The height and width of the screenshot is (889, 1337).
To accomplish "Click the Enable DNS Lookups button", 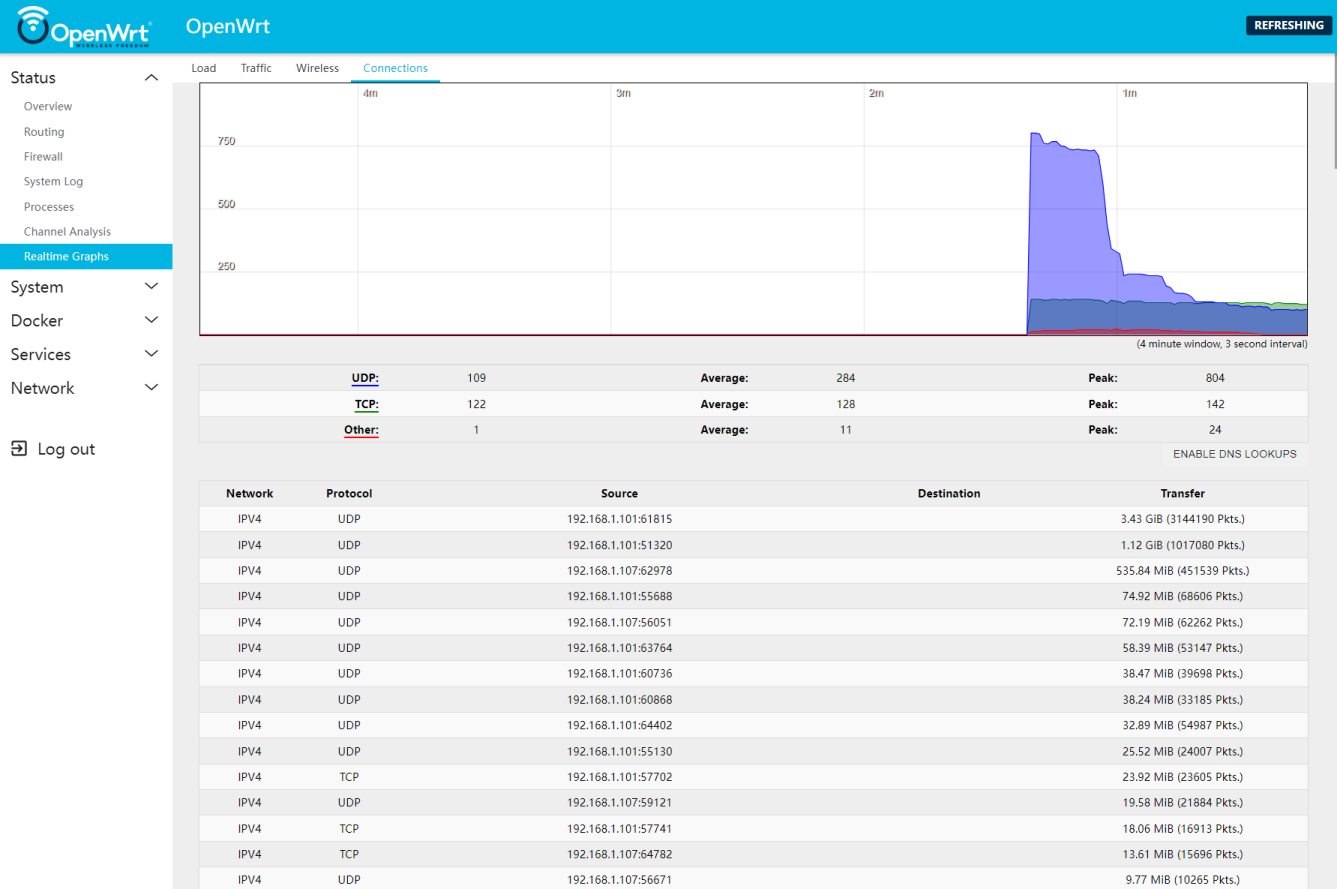I will [x=1234, y=454].
